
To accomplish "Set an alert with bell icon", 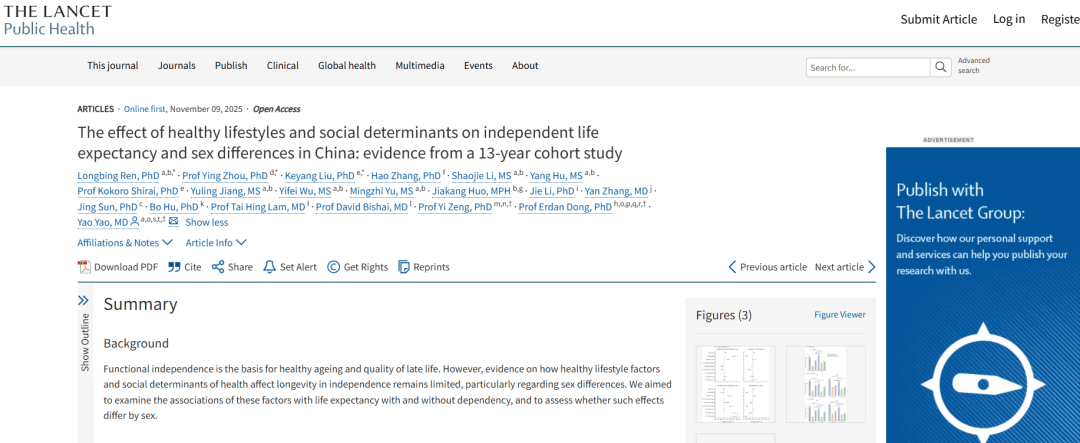I will tap(290, 267).
